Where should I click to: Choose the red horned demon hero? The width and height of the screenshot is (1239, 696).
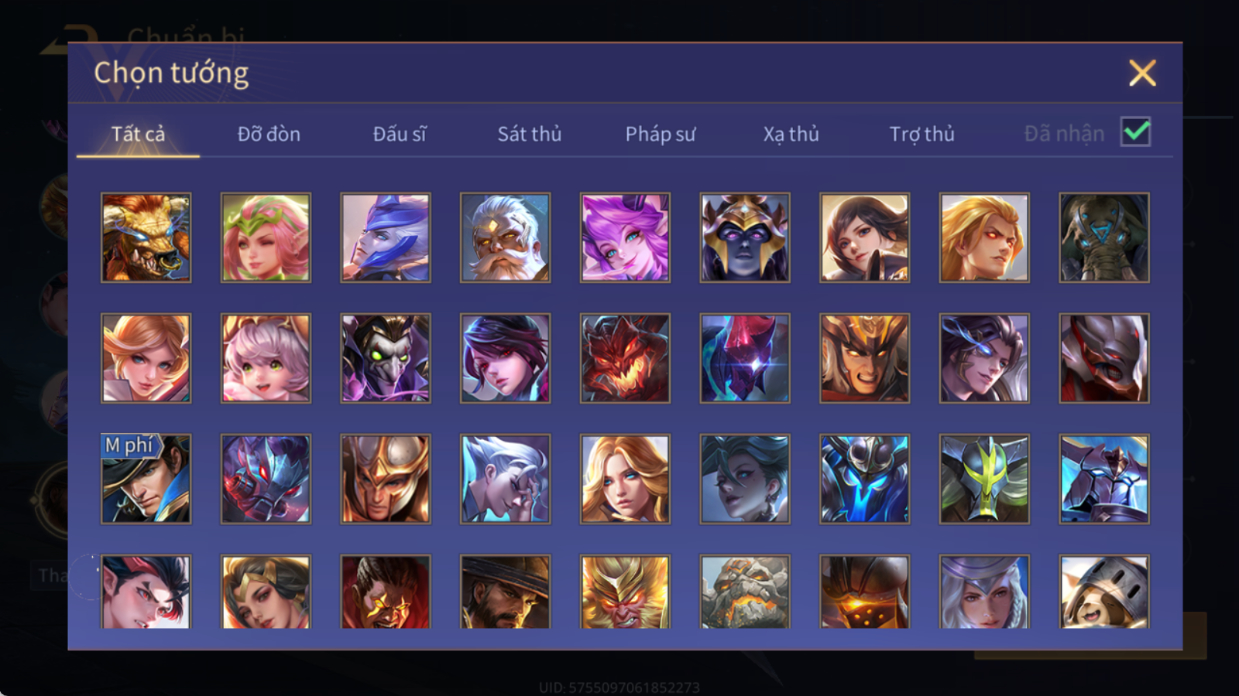click(x=625, y=358)
